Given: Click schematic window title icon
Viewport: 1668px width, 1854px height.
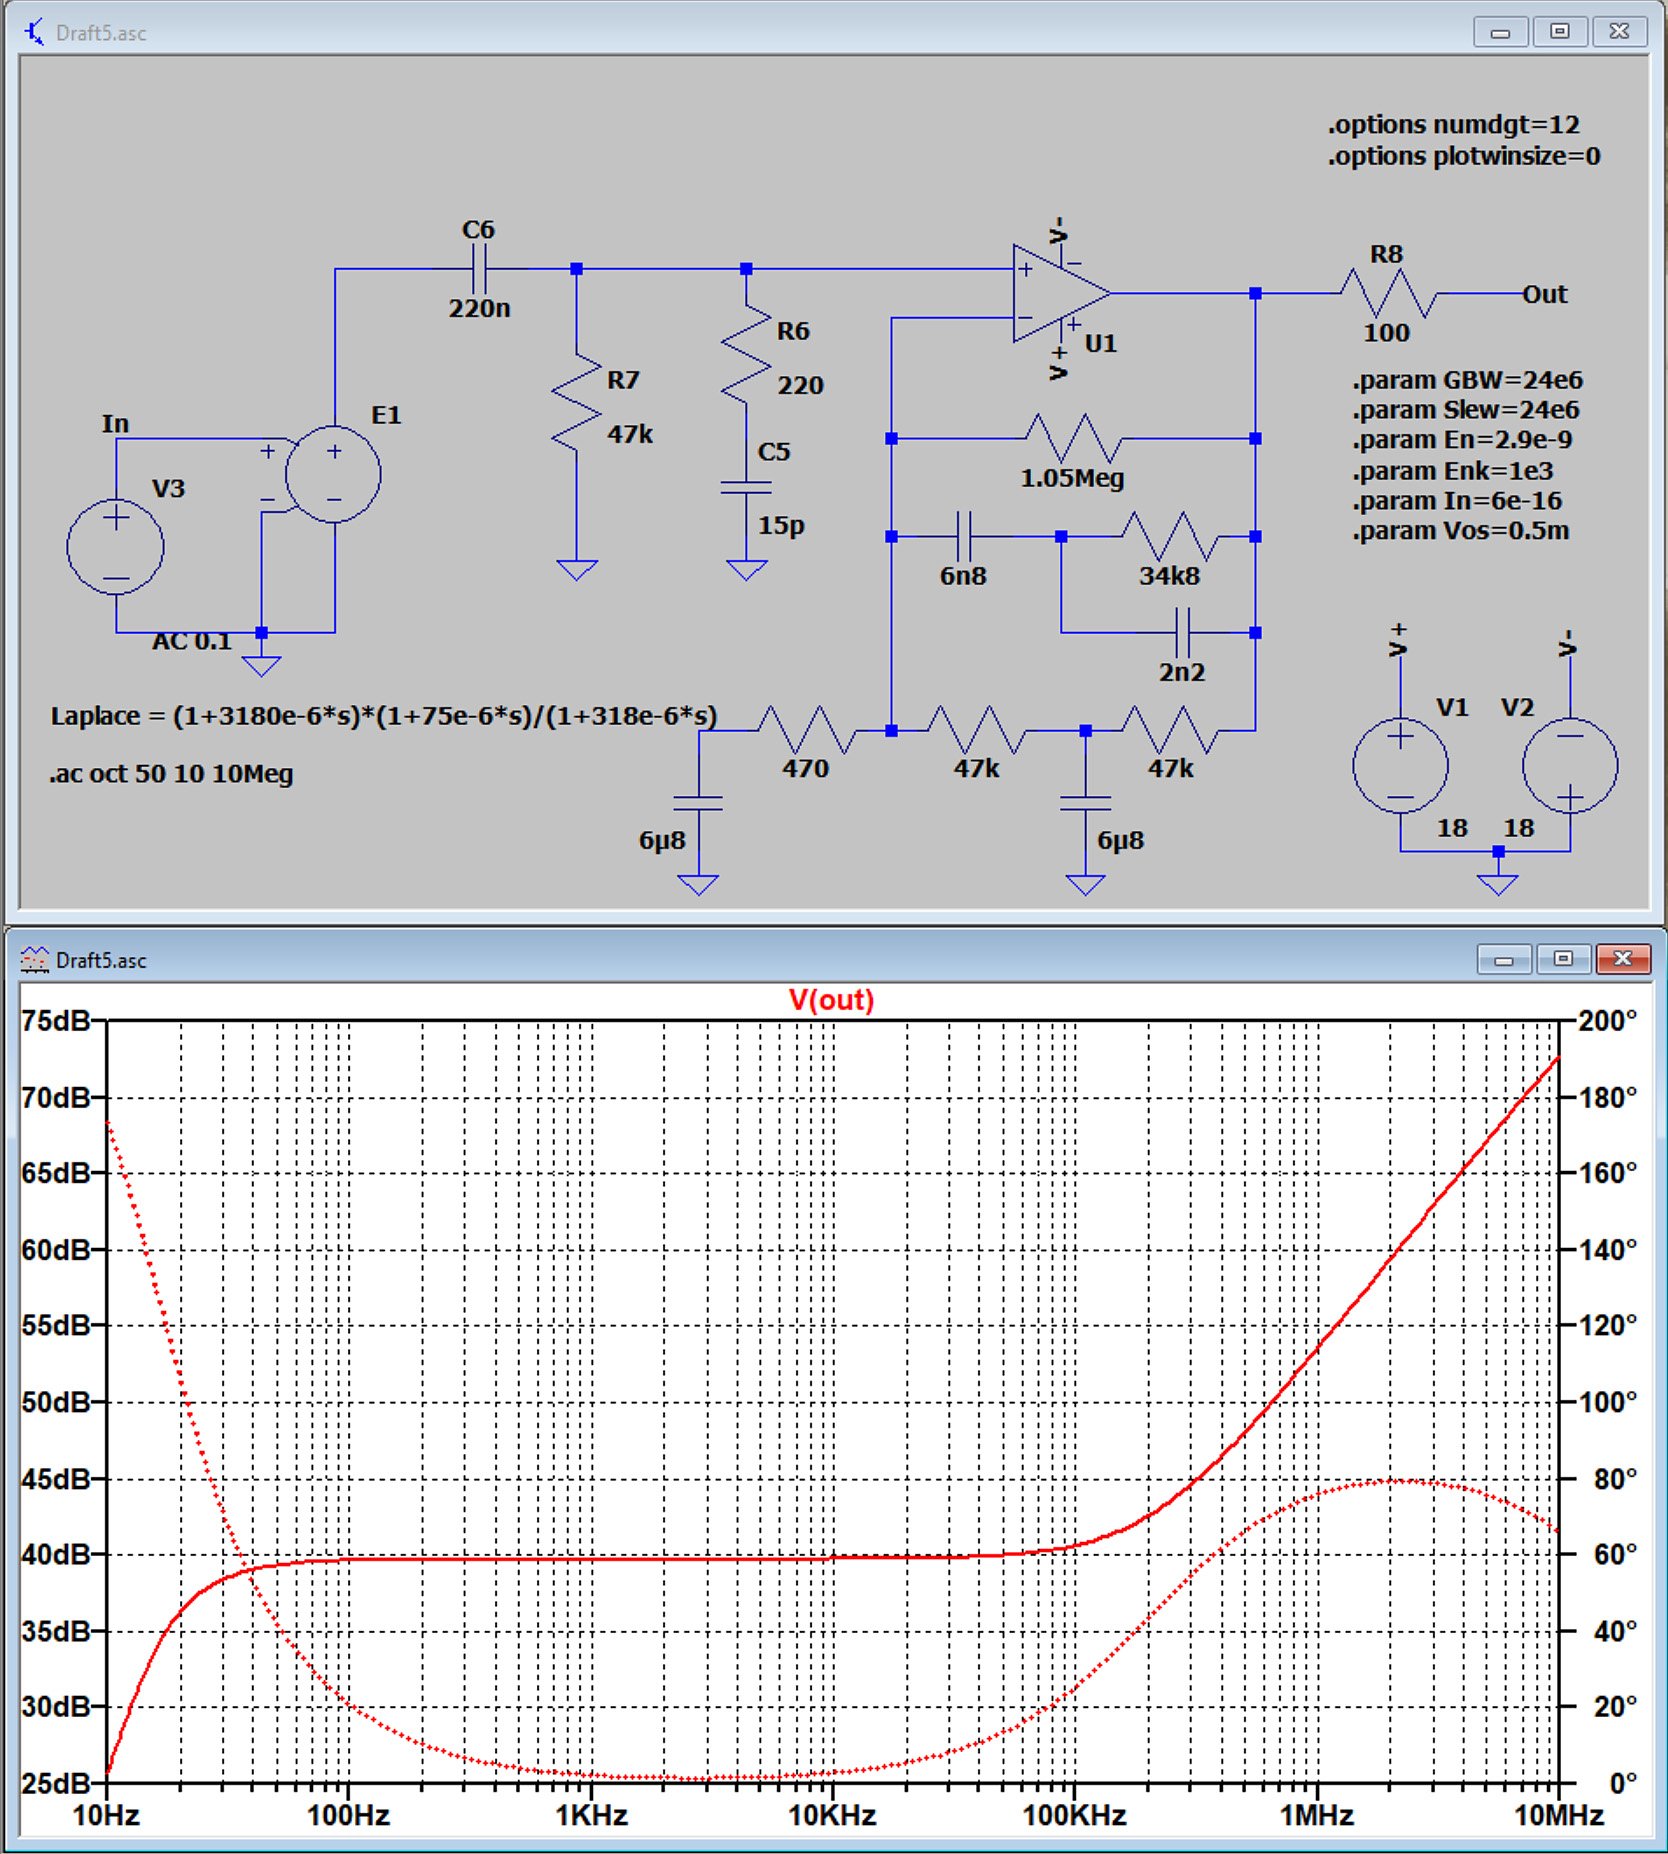Looking at the screenshot, I should coord(35,32).
